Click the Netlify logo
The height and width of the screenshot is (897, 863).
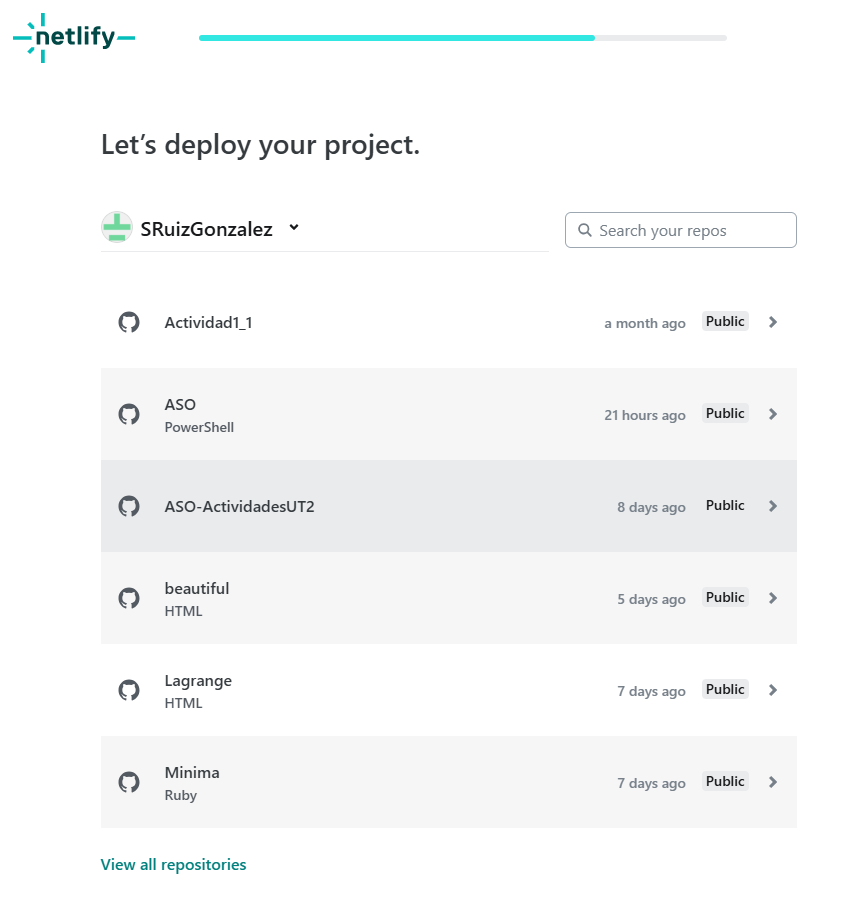74,38
